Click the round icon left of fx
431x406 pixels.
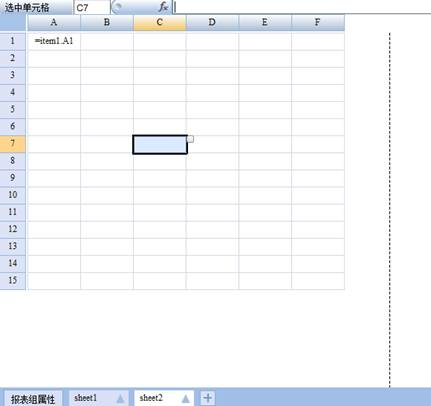[117, 7]
